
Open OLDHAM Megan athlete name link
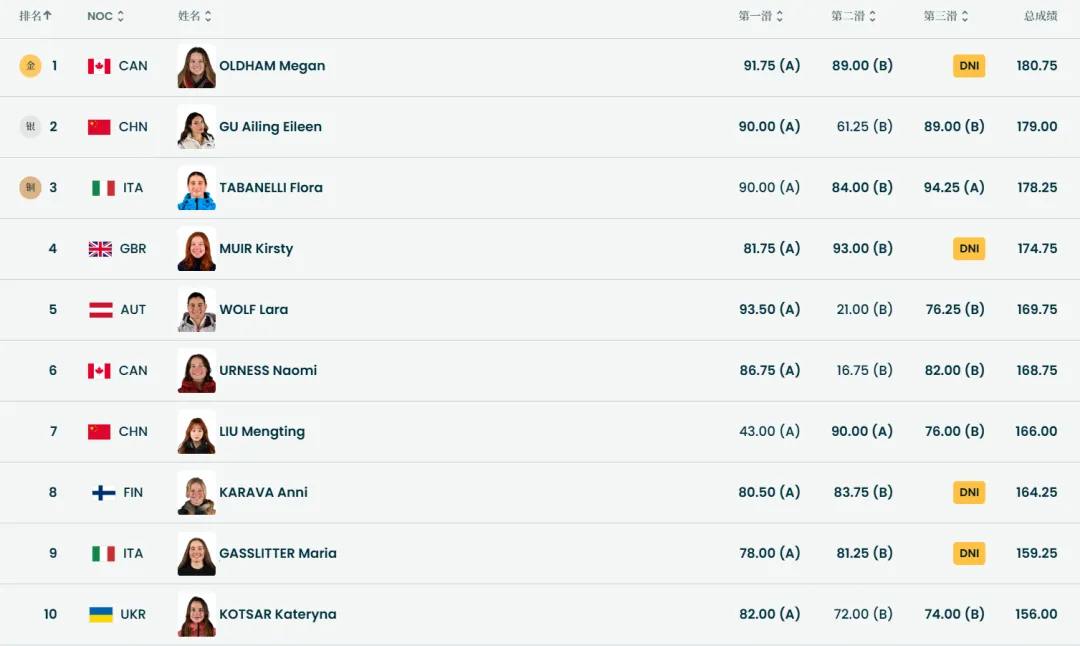pyautogui.click(x=272, y=66)
